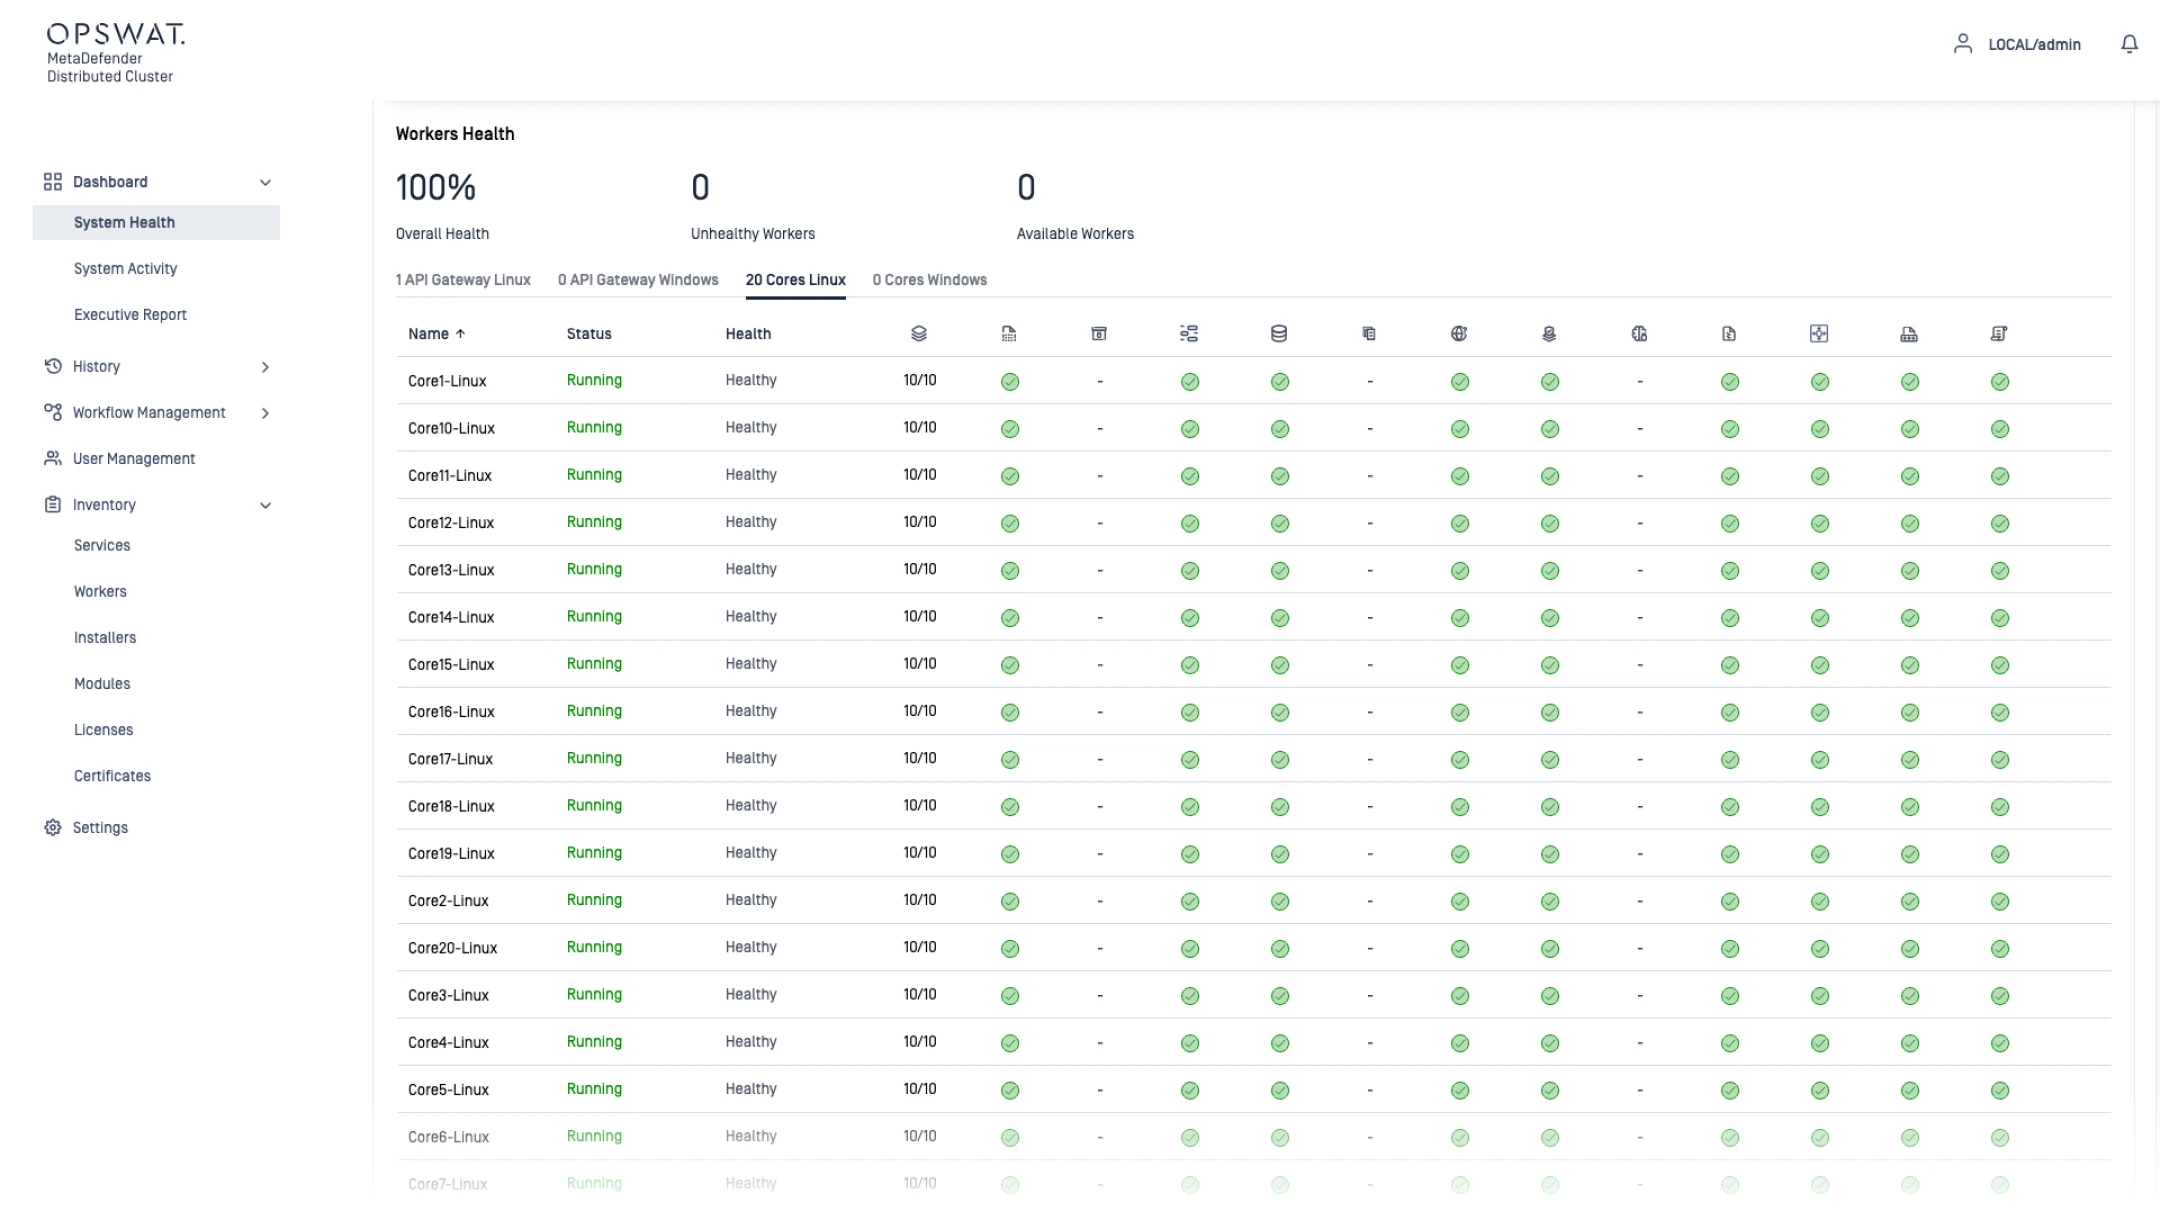Switch to the 0 Cores Windows tab
The height and width of the screenshot is (1212, 2160).
(x=929, y=280)
